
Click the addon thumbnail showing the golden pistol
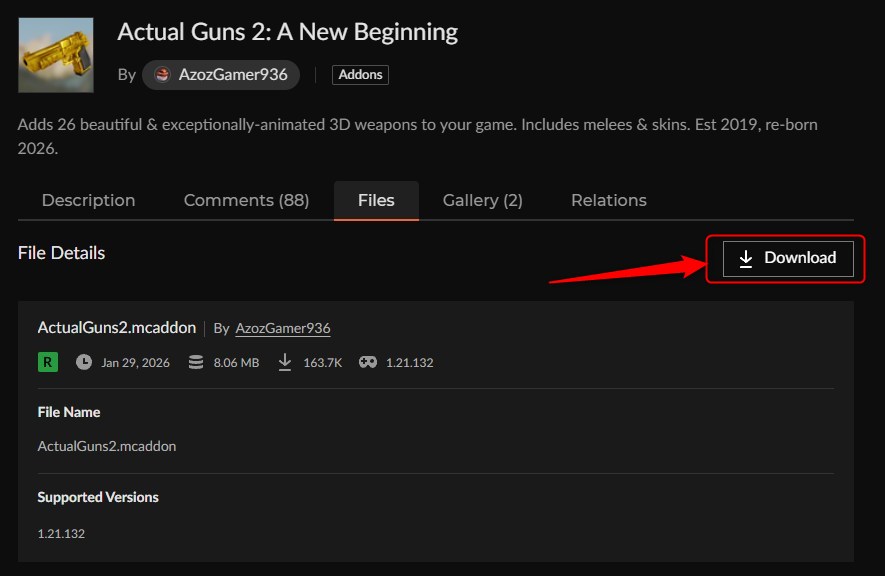[x=55, y=55]
